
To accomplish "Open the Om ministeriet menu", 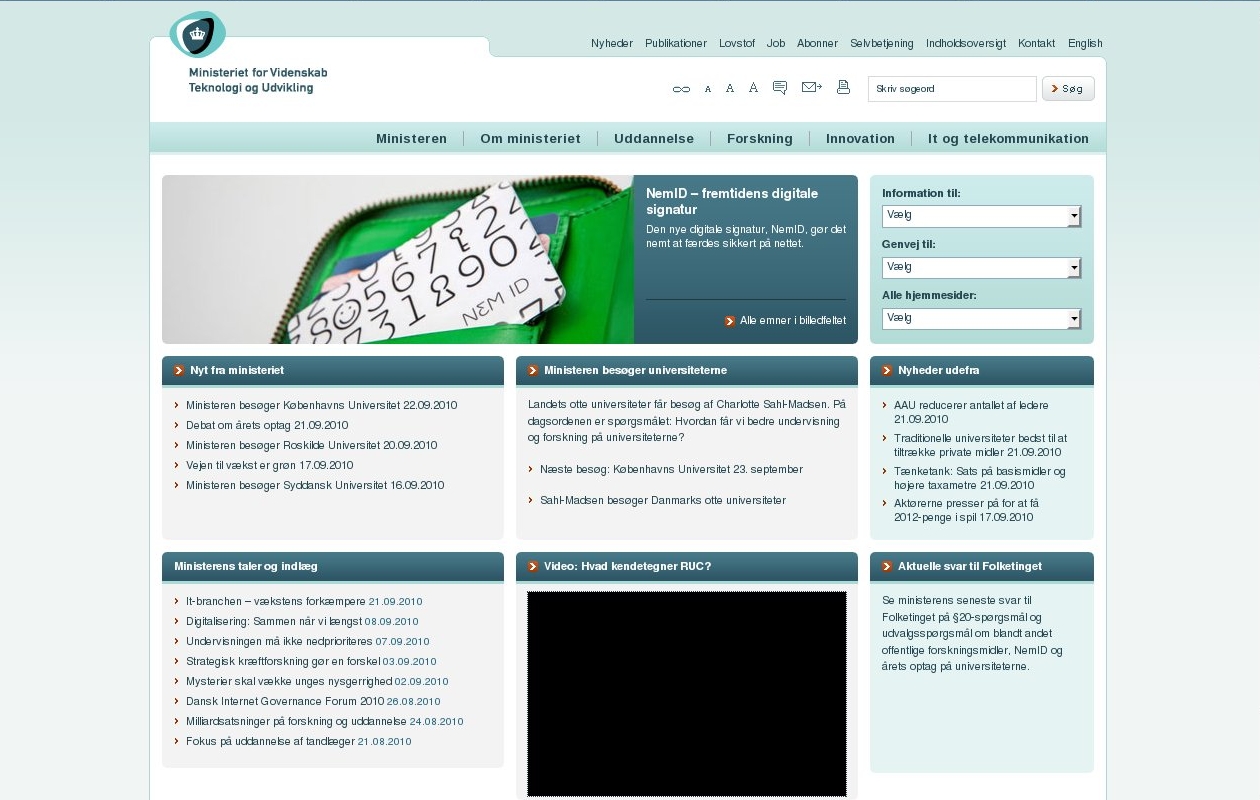I will pos(530,139).
